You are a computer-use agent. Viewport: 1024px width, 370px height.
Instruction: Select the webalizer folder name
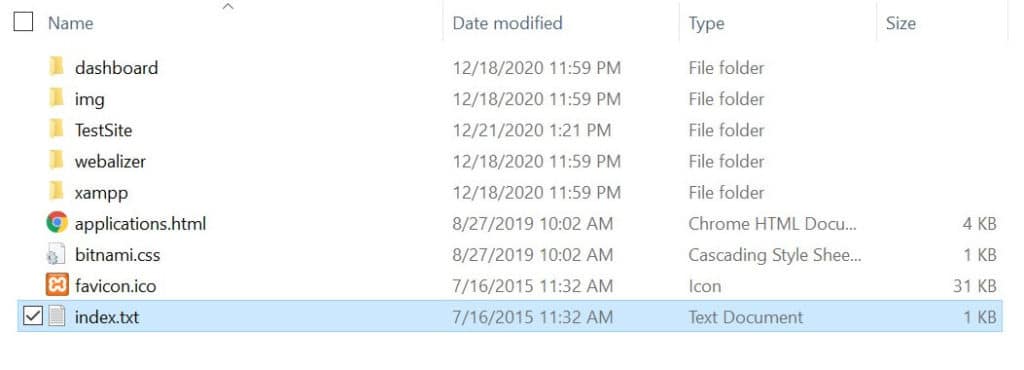[x=110, y=161]
